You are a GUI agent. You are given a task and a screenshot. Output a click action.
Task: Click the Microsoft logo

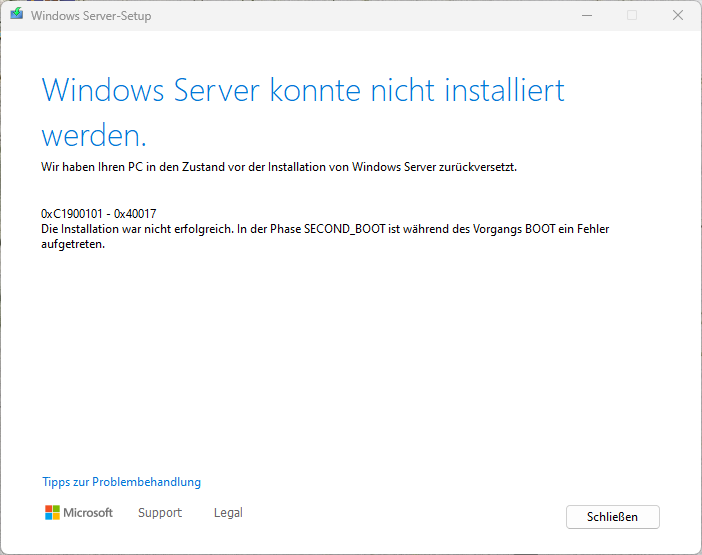click(79, 512)
